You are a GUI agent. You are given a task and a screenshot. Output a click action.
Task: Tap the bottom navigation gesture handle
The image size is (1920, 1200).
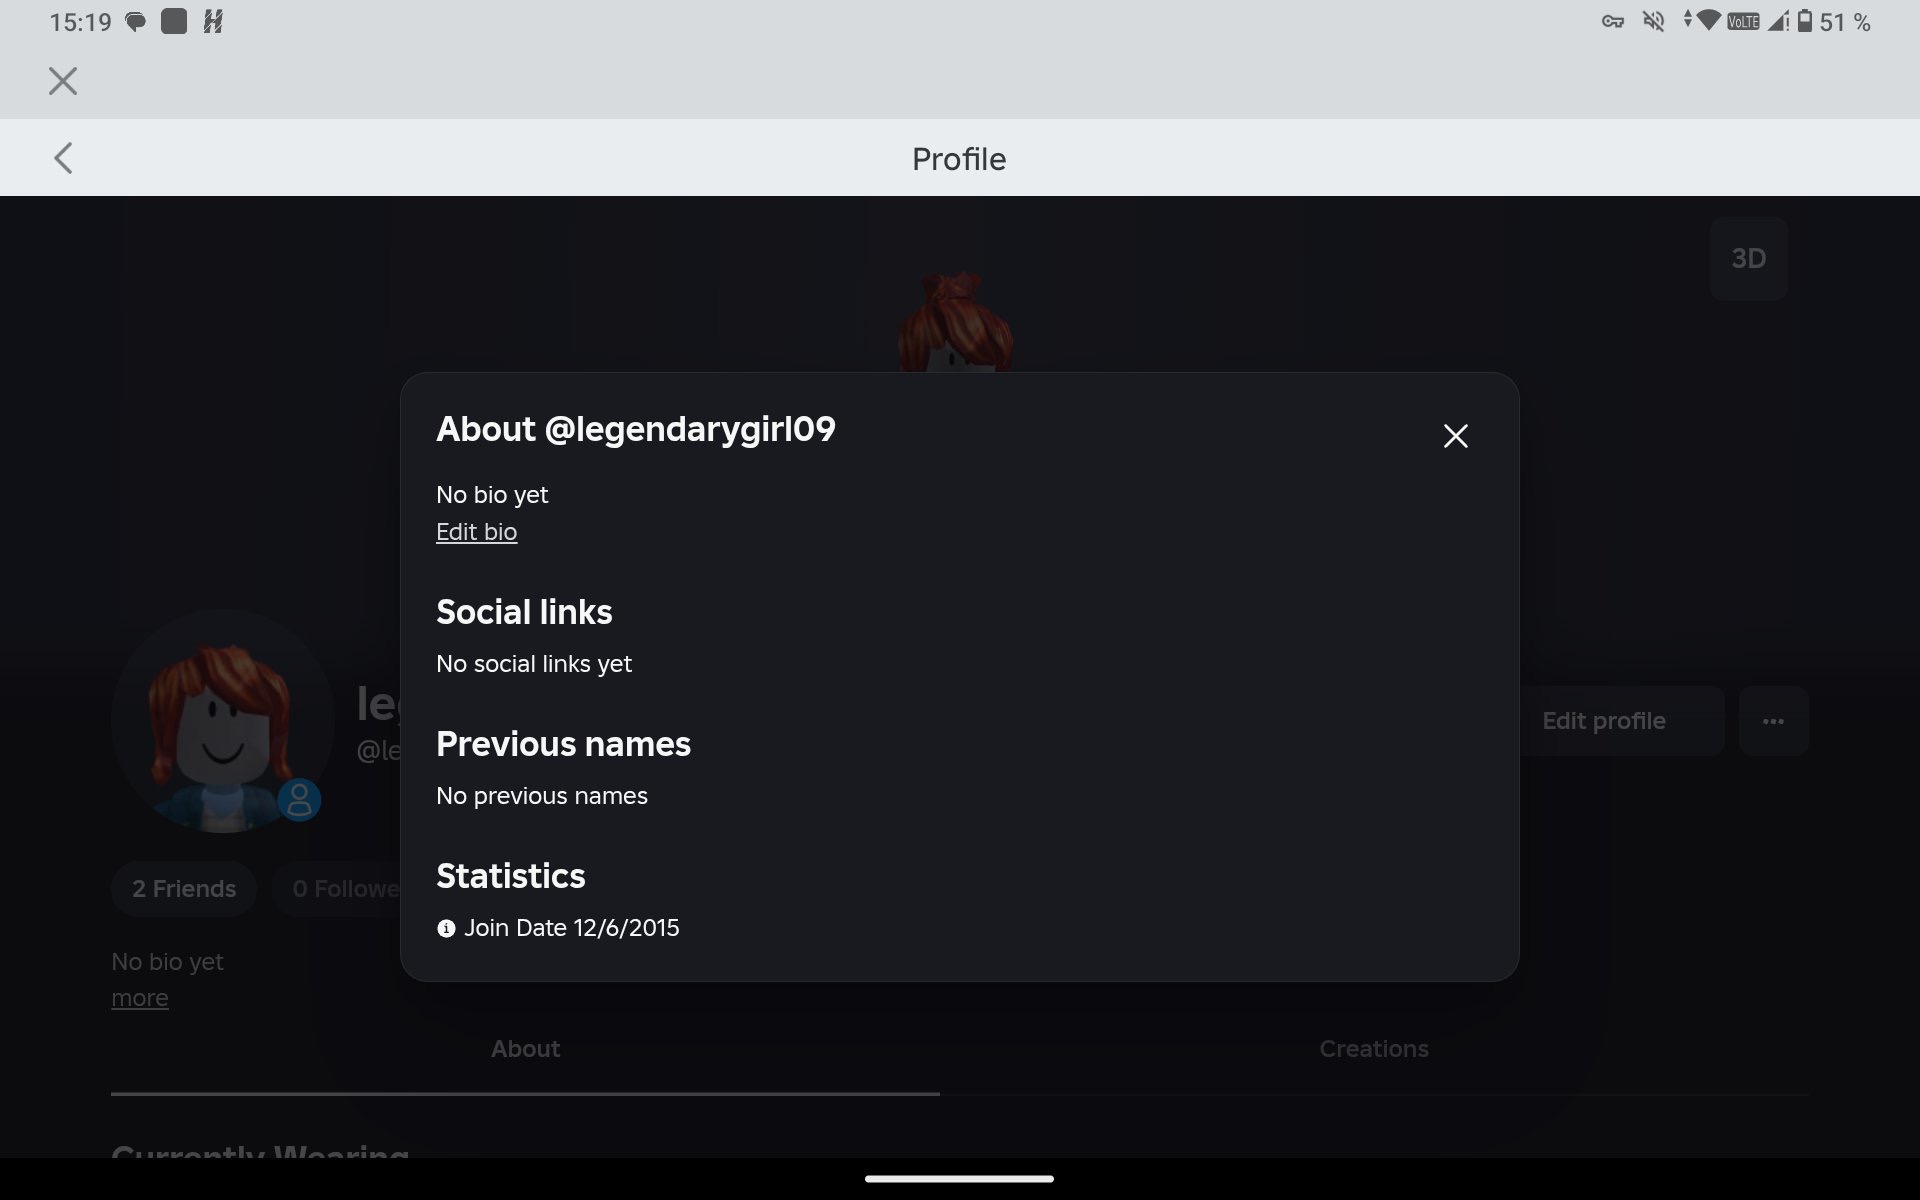pyautogui.click(x=959, y=1179)
